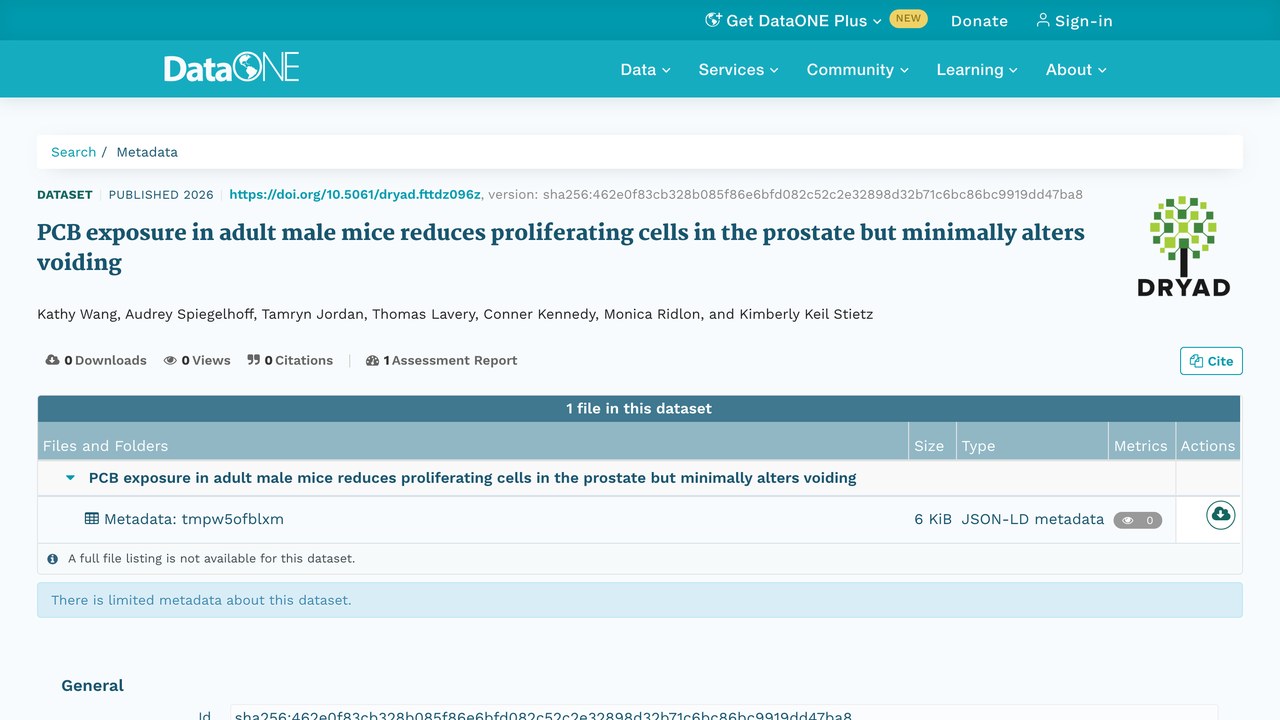Click the Type column header
This screenshot has height=720, width=1280.
pos(978,446)
